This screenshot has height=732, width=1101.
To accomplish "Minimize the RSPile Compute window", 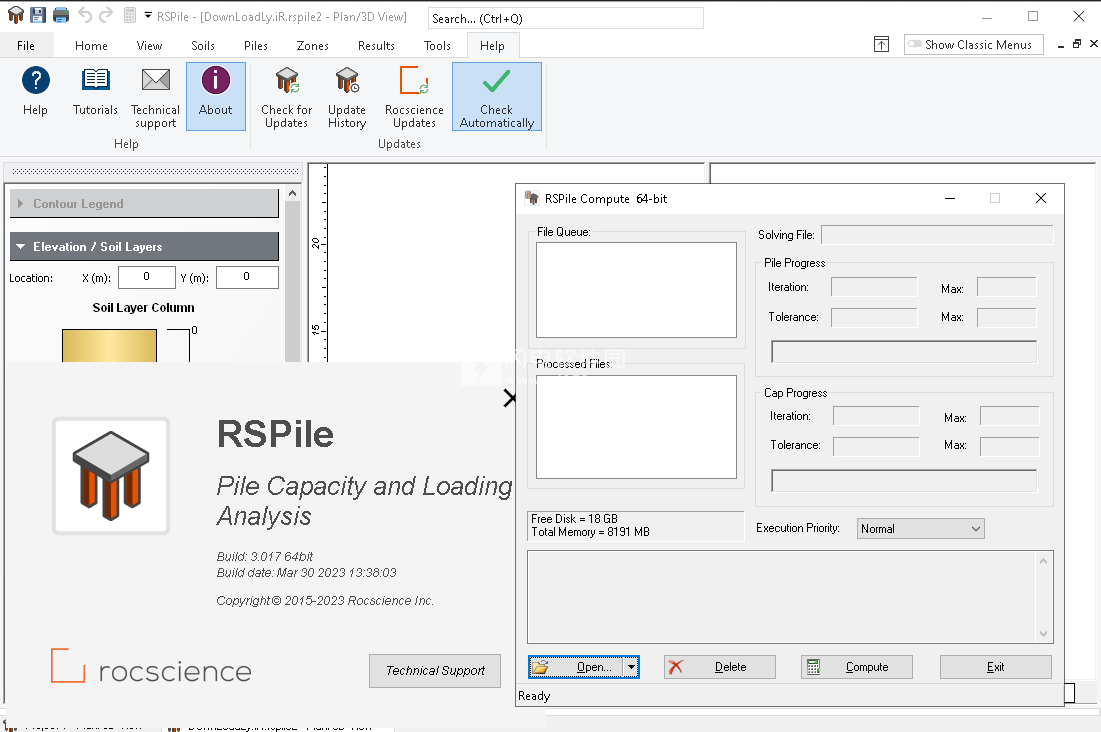I will (950, 199).
